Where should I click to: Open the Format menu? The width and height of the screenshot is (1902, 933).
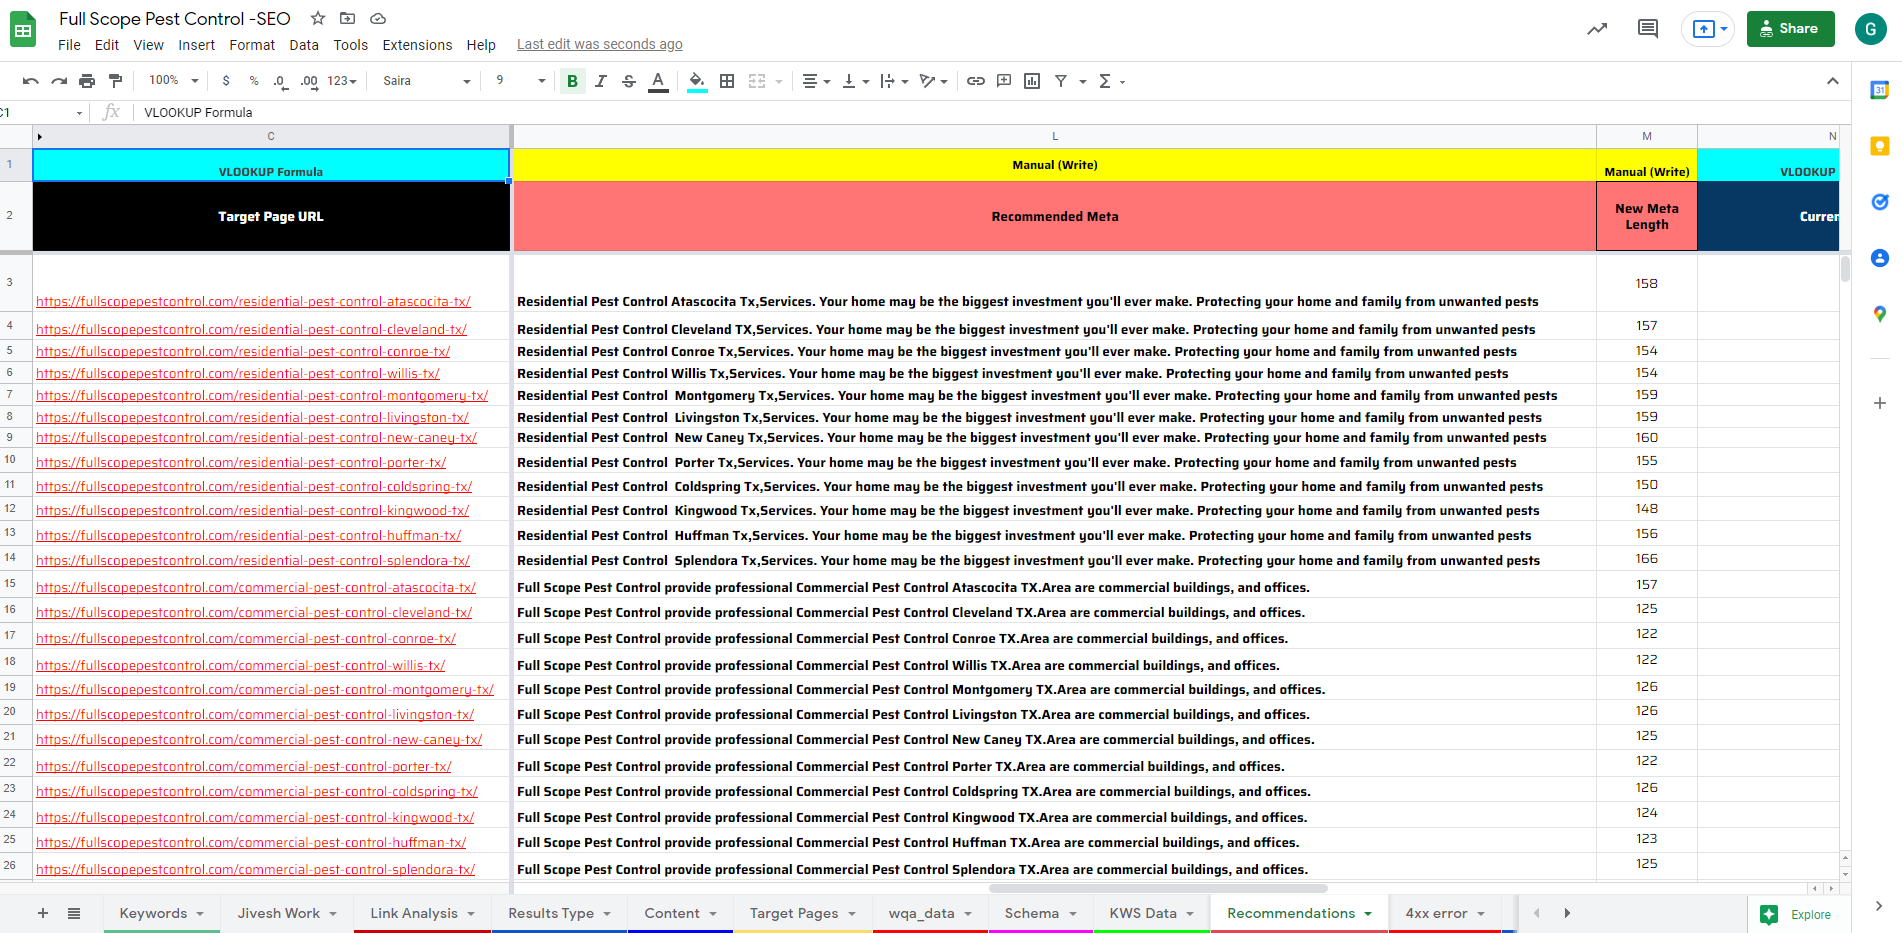coord(252,45)
